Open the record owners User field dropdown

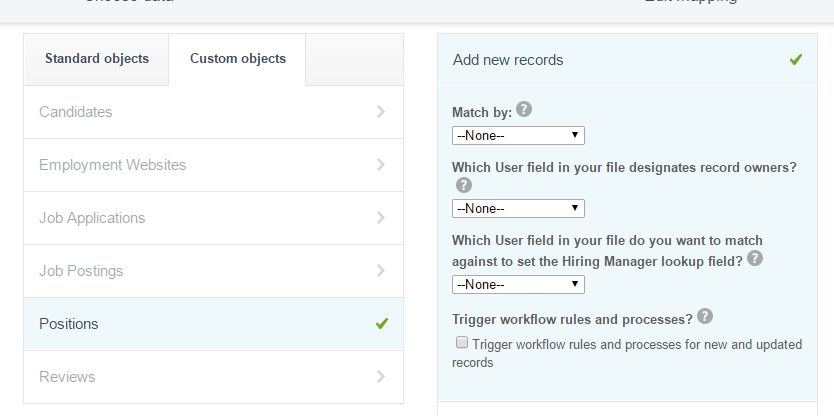[x=518, y=208]
